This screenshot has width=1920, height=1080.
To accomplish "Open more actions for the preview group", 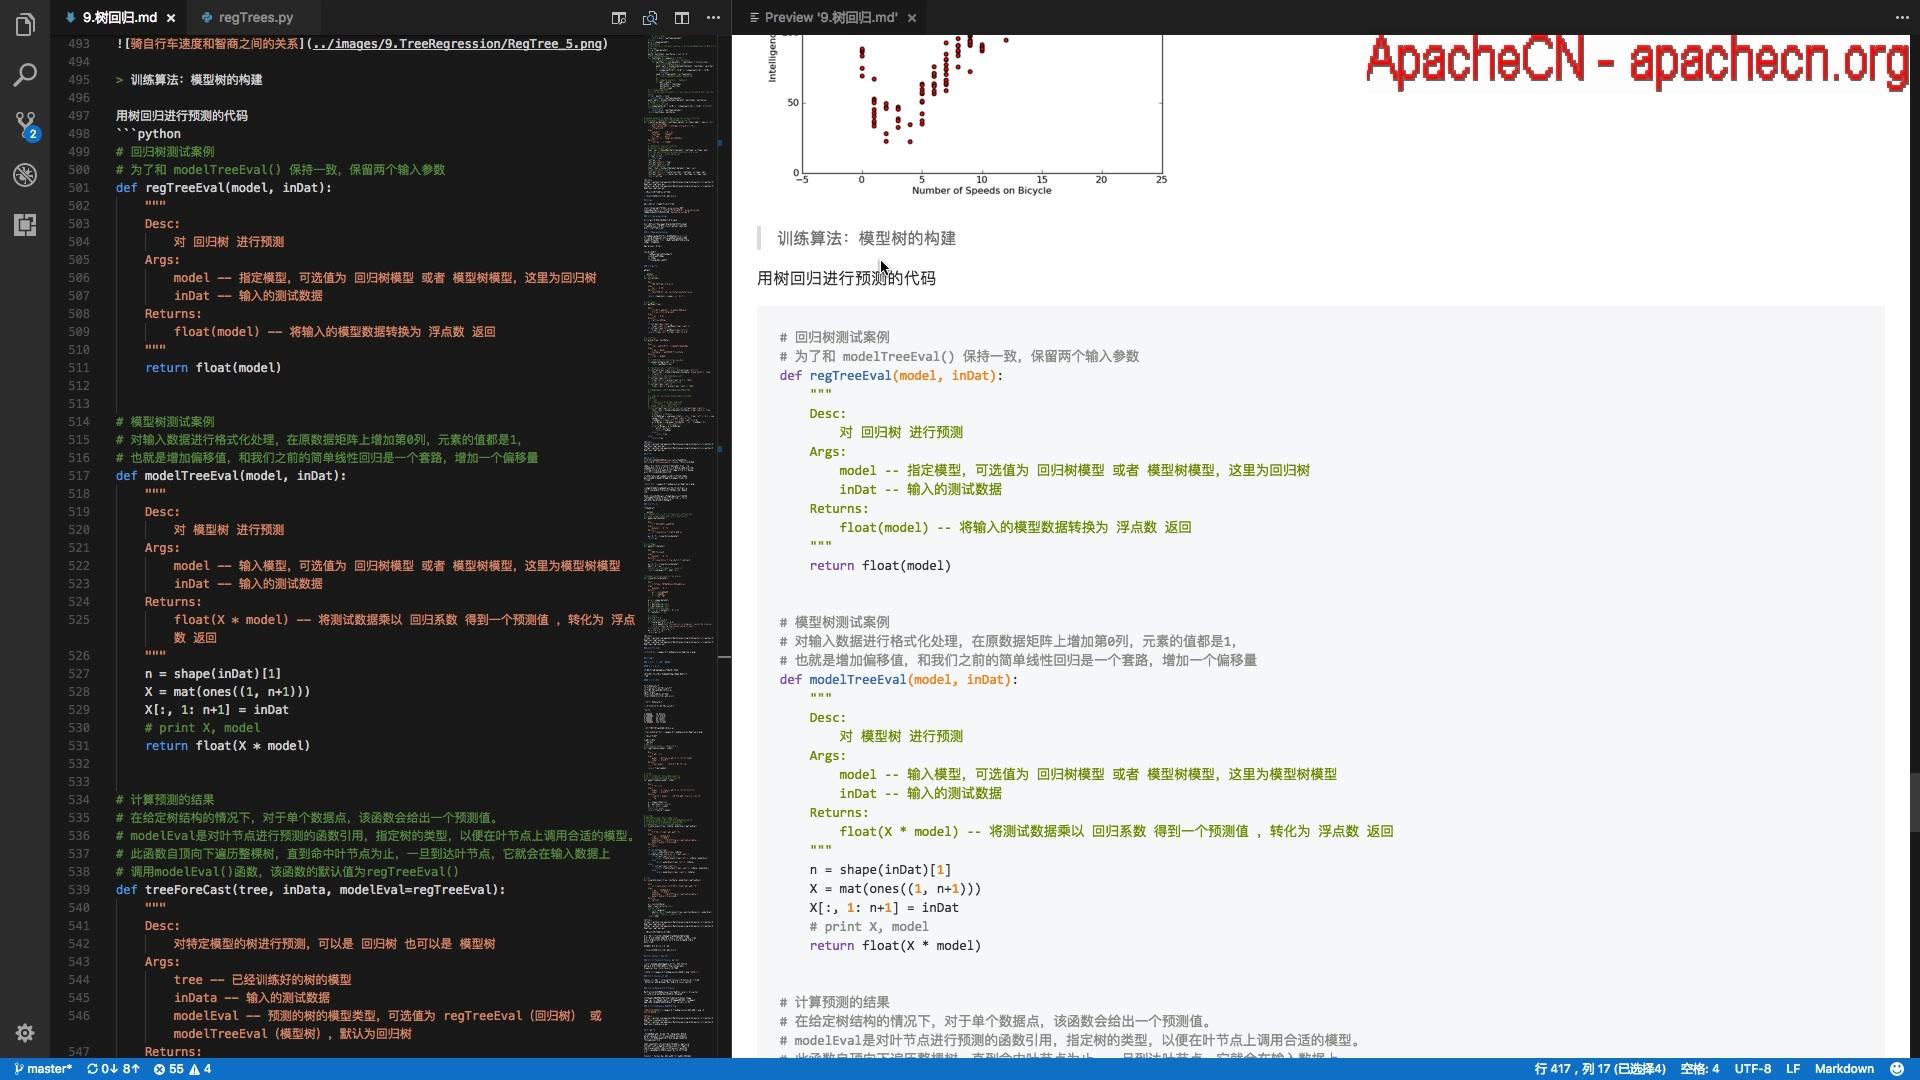I will coord(1901,18).
